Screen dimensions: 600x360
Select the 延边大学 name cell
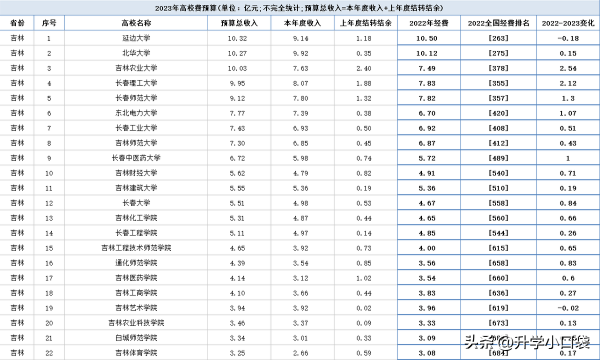[x=136, y=38]
